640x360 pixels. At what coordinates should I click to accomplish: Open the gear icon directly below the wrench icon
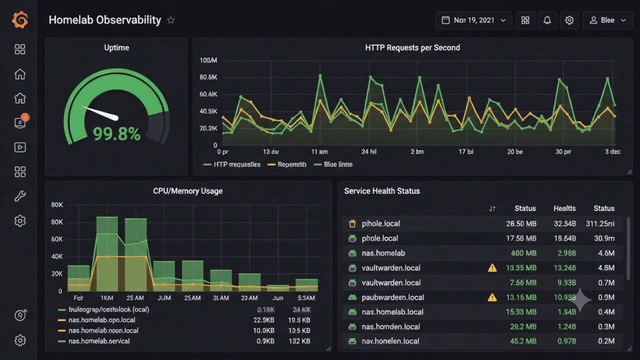coord(20,221)
